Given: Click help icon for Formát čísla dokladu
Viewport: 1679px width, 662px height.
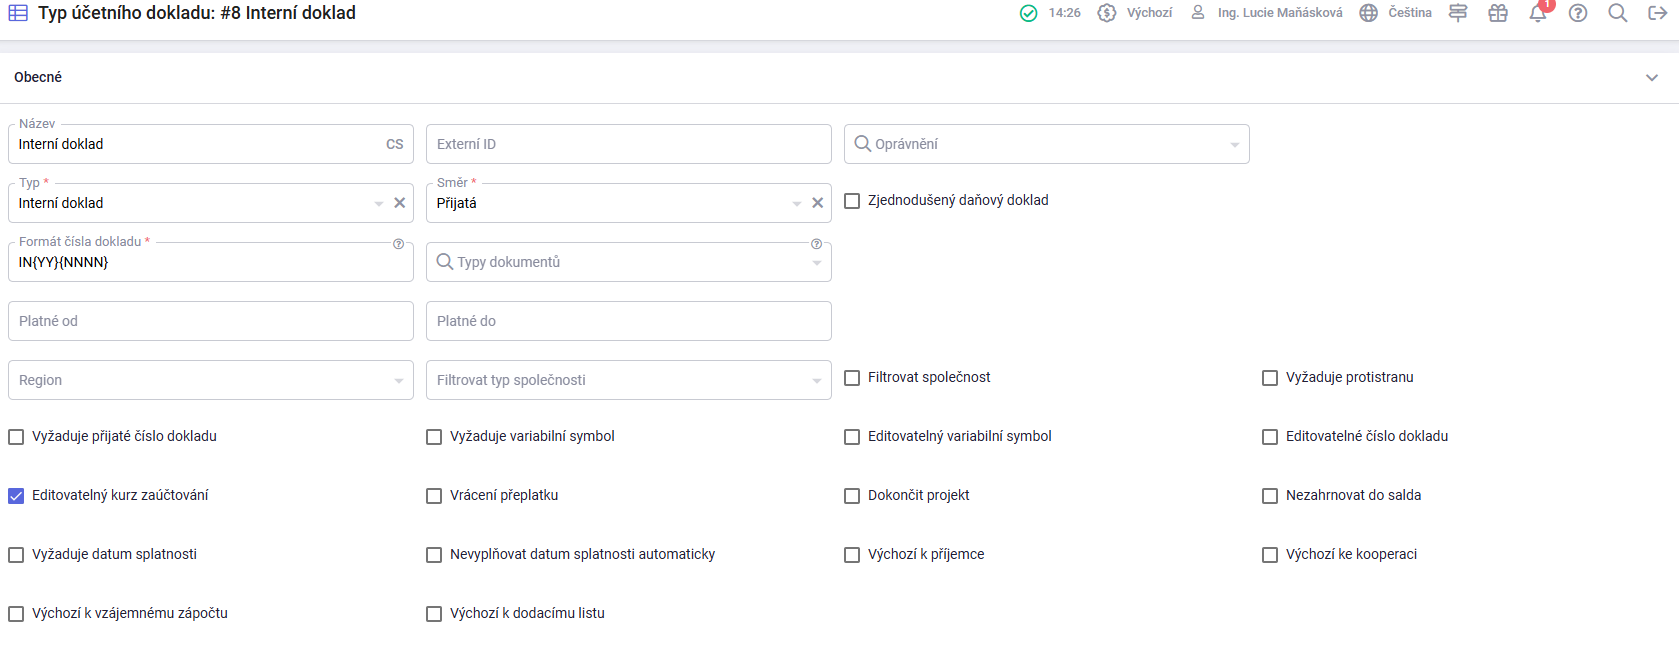Looking at the screenshot, I should [x=398, y=244].
